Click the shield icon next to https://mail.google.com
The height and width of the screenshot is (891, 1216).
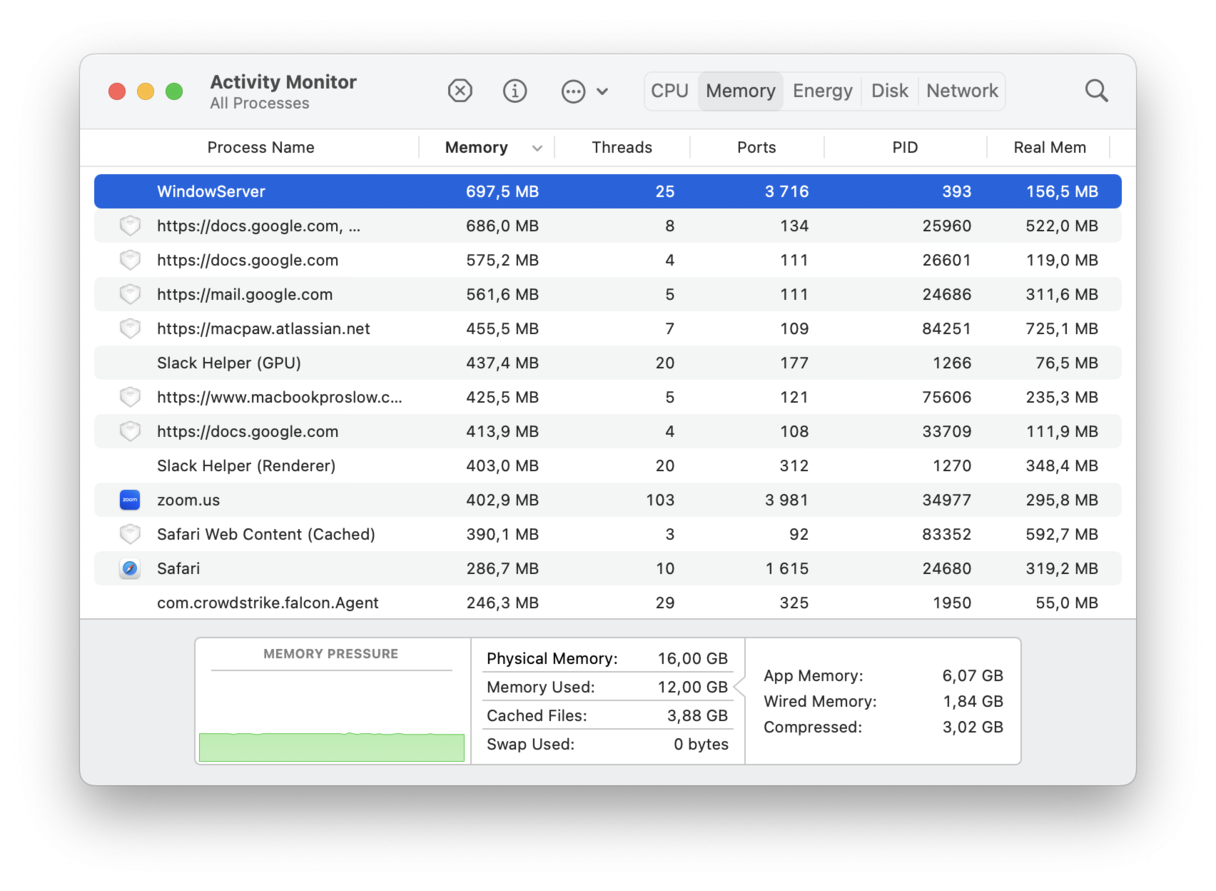coord(129,294)
